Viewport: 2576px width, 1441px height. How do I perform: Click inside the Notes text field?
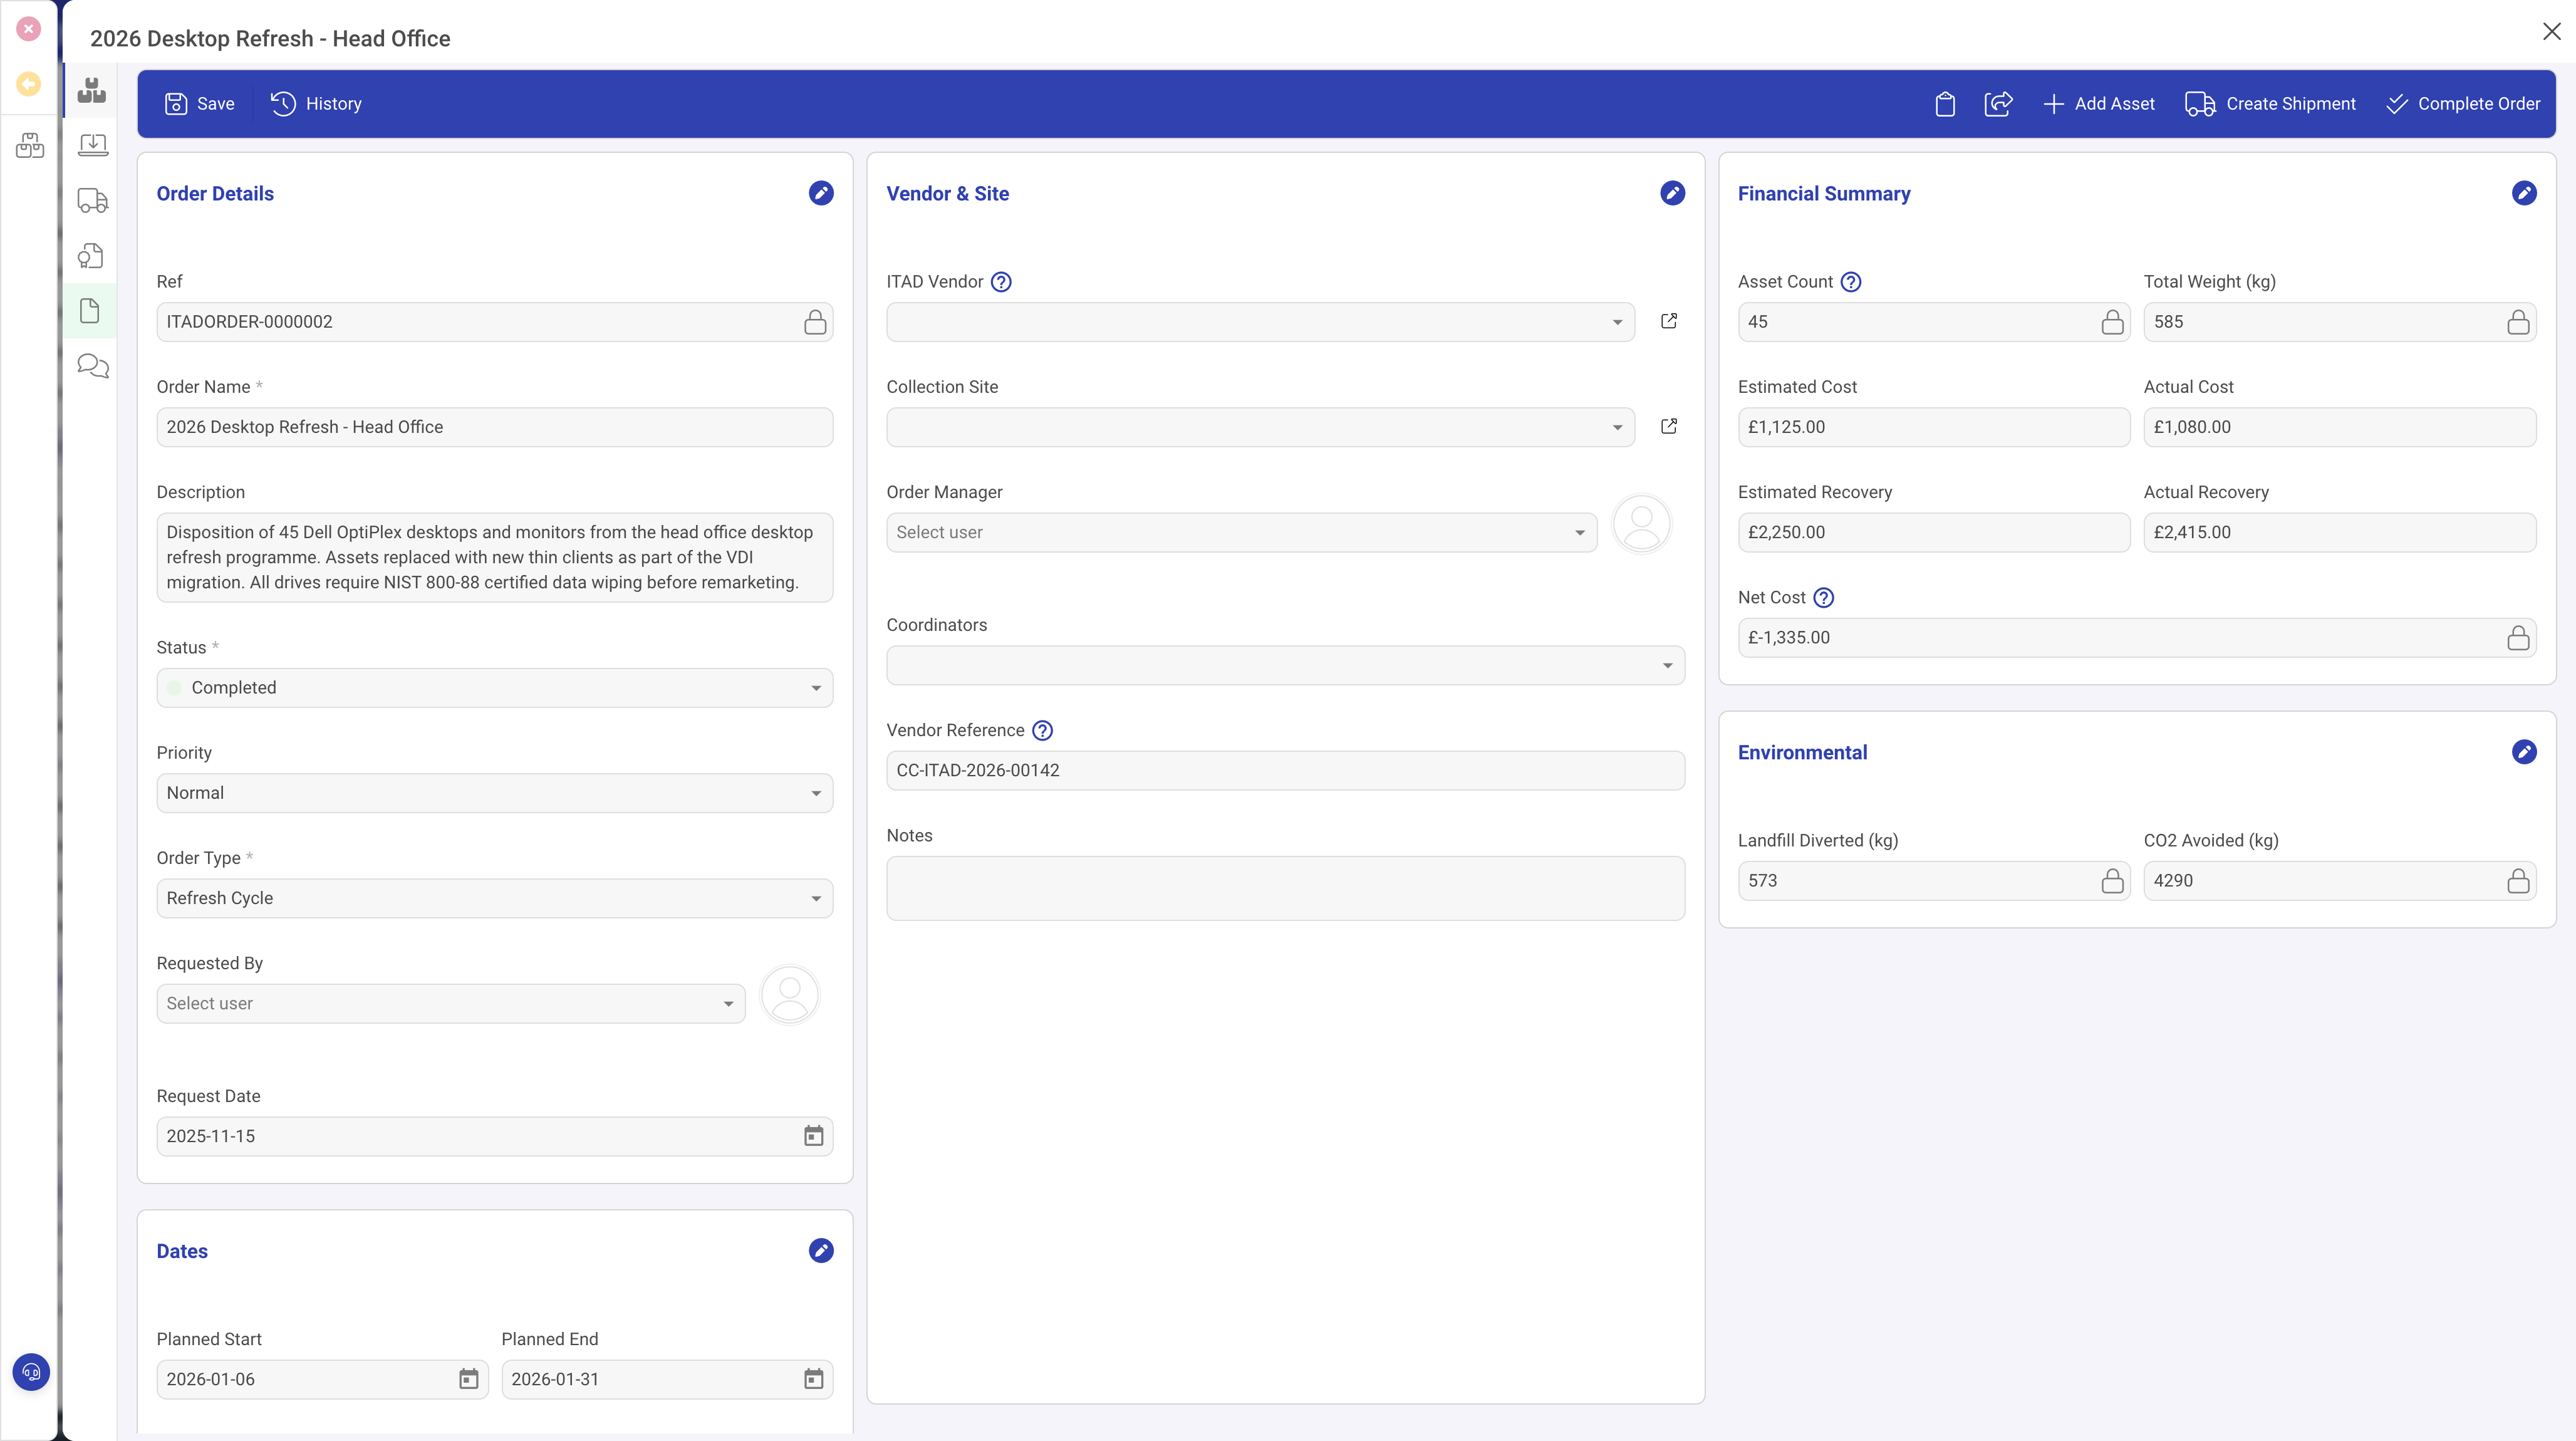click(1285, 887)
